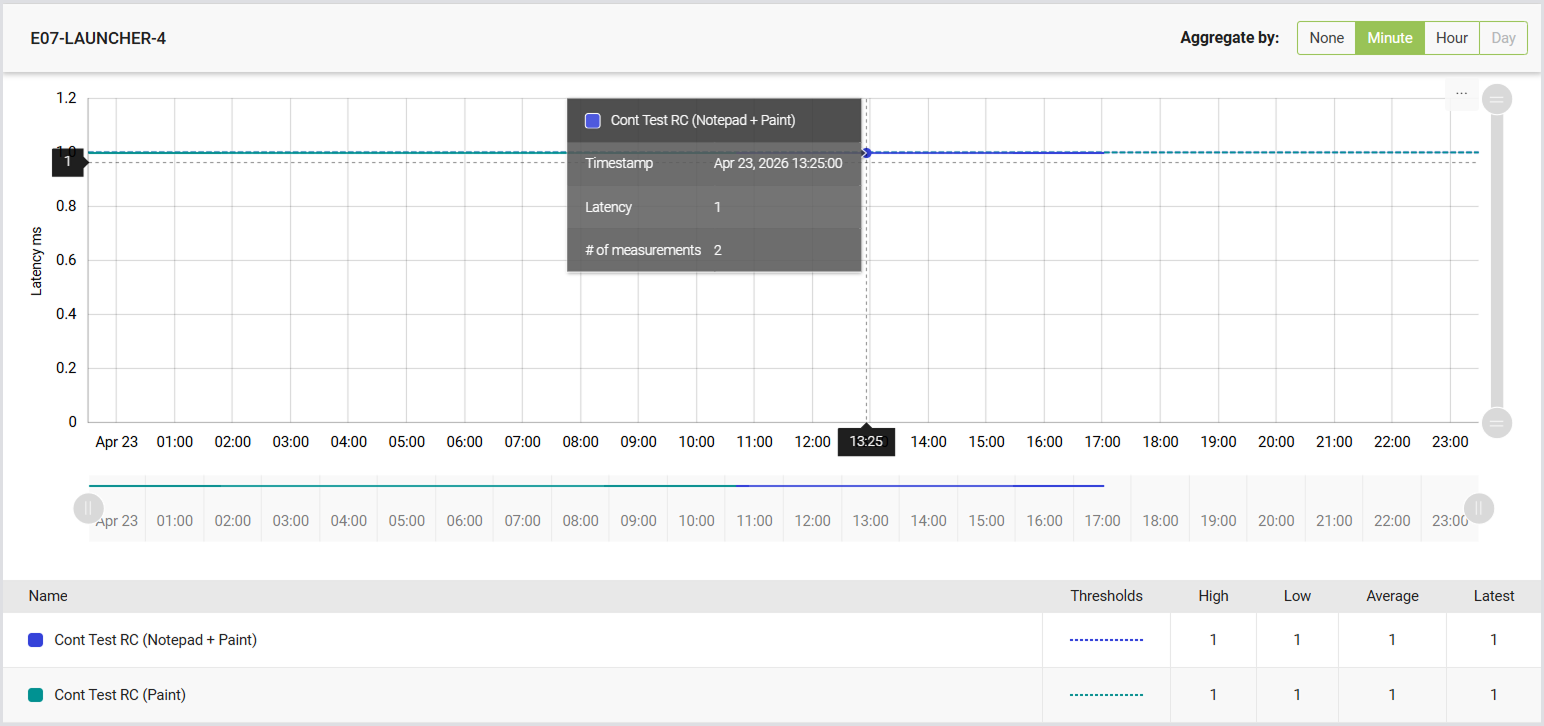The width and height of the screenshot is (1544, 726).
Task: Toggle Cont Test RC (Notepad + Paint) series swatch
Action: (36, 640)
